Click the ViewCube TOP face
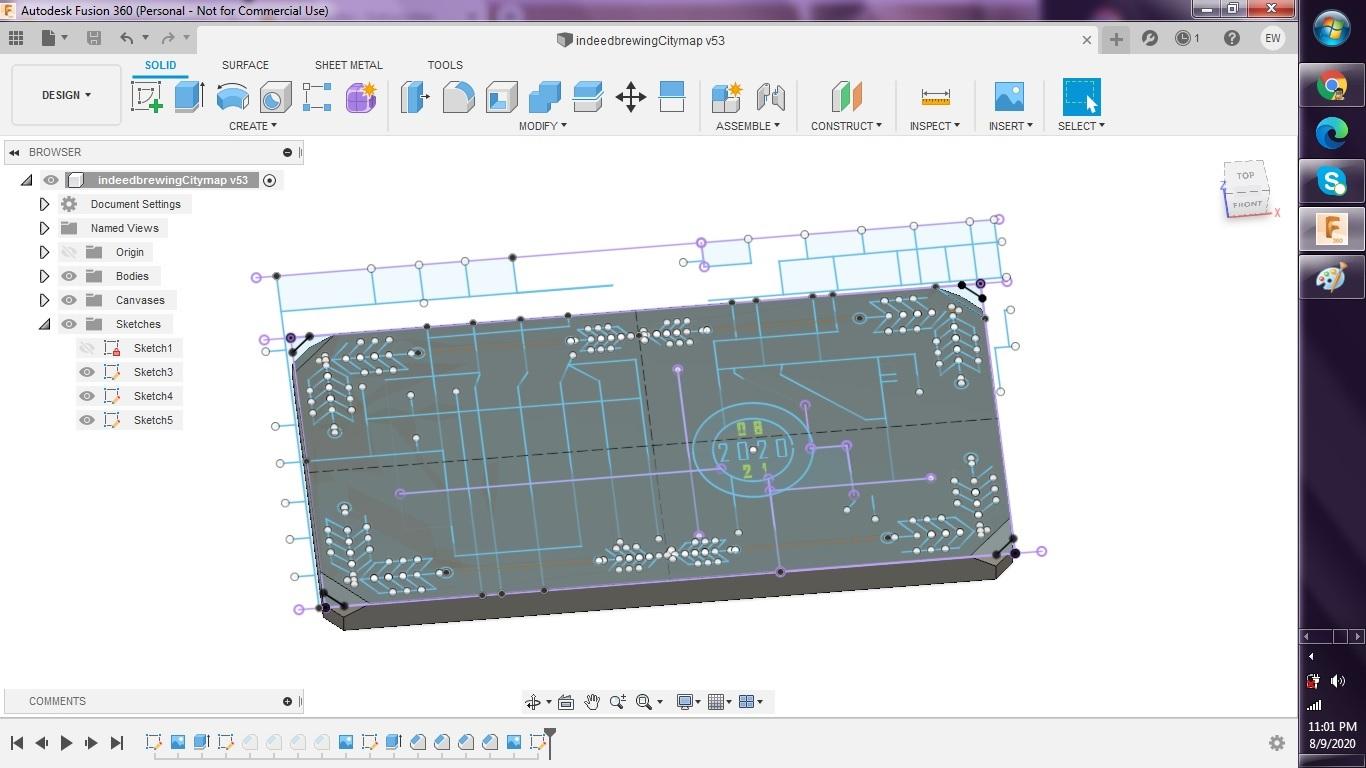 (x=1245, y=176)
